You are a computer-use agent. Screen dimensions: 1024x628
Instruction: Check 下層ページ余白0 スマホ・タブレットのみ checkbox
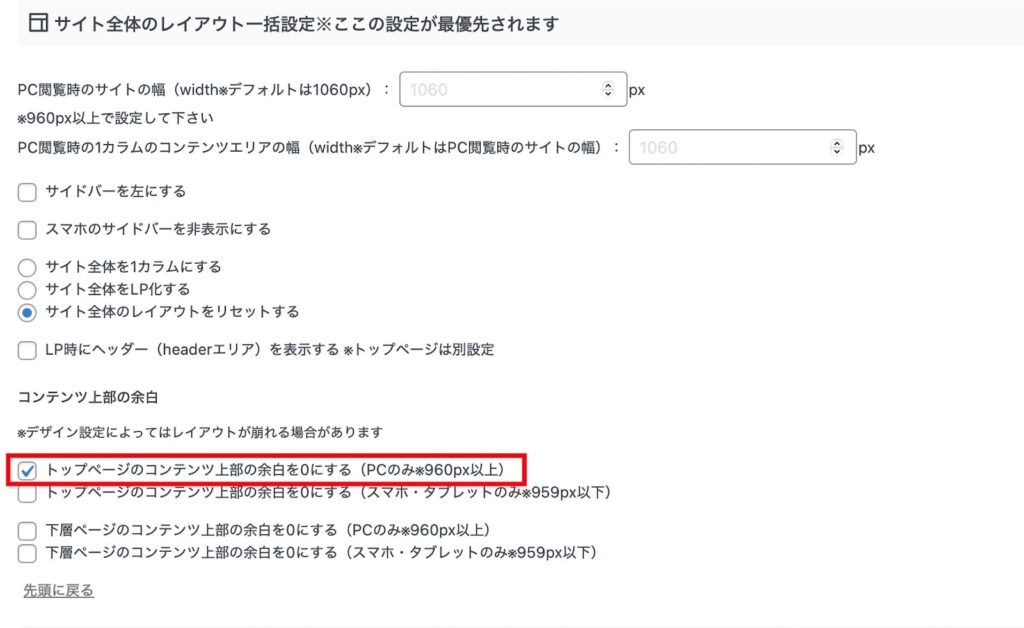coord(27,554)
